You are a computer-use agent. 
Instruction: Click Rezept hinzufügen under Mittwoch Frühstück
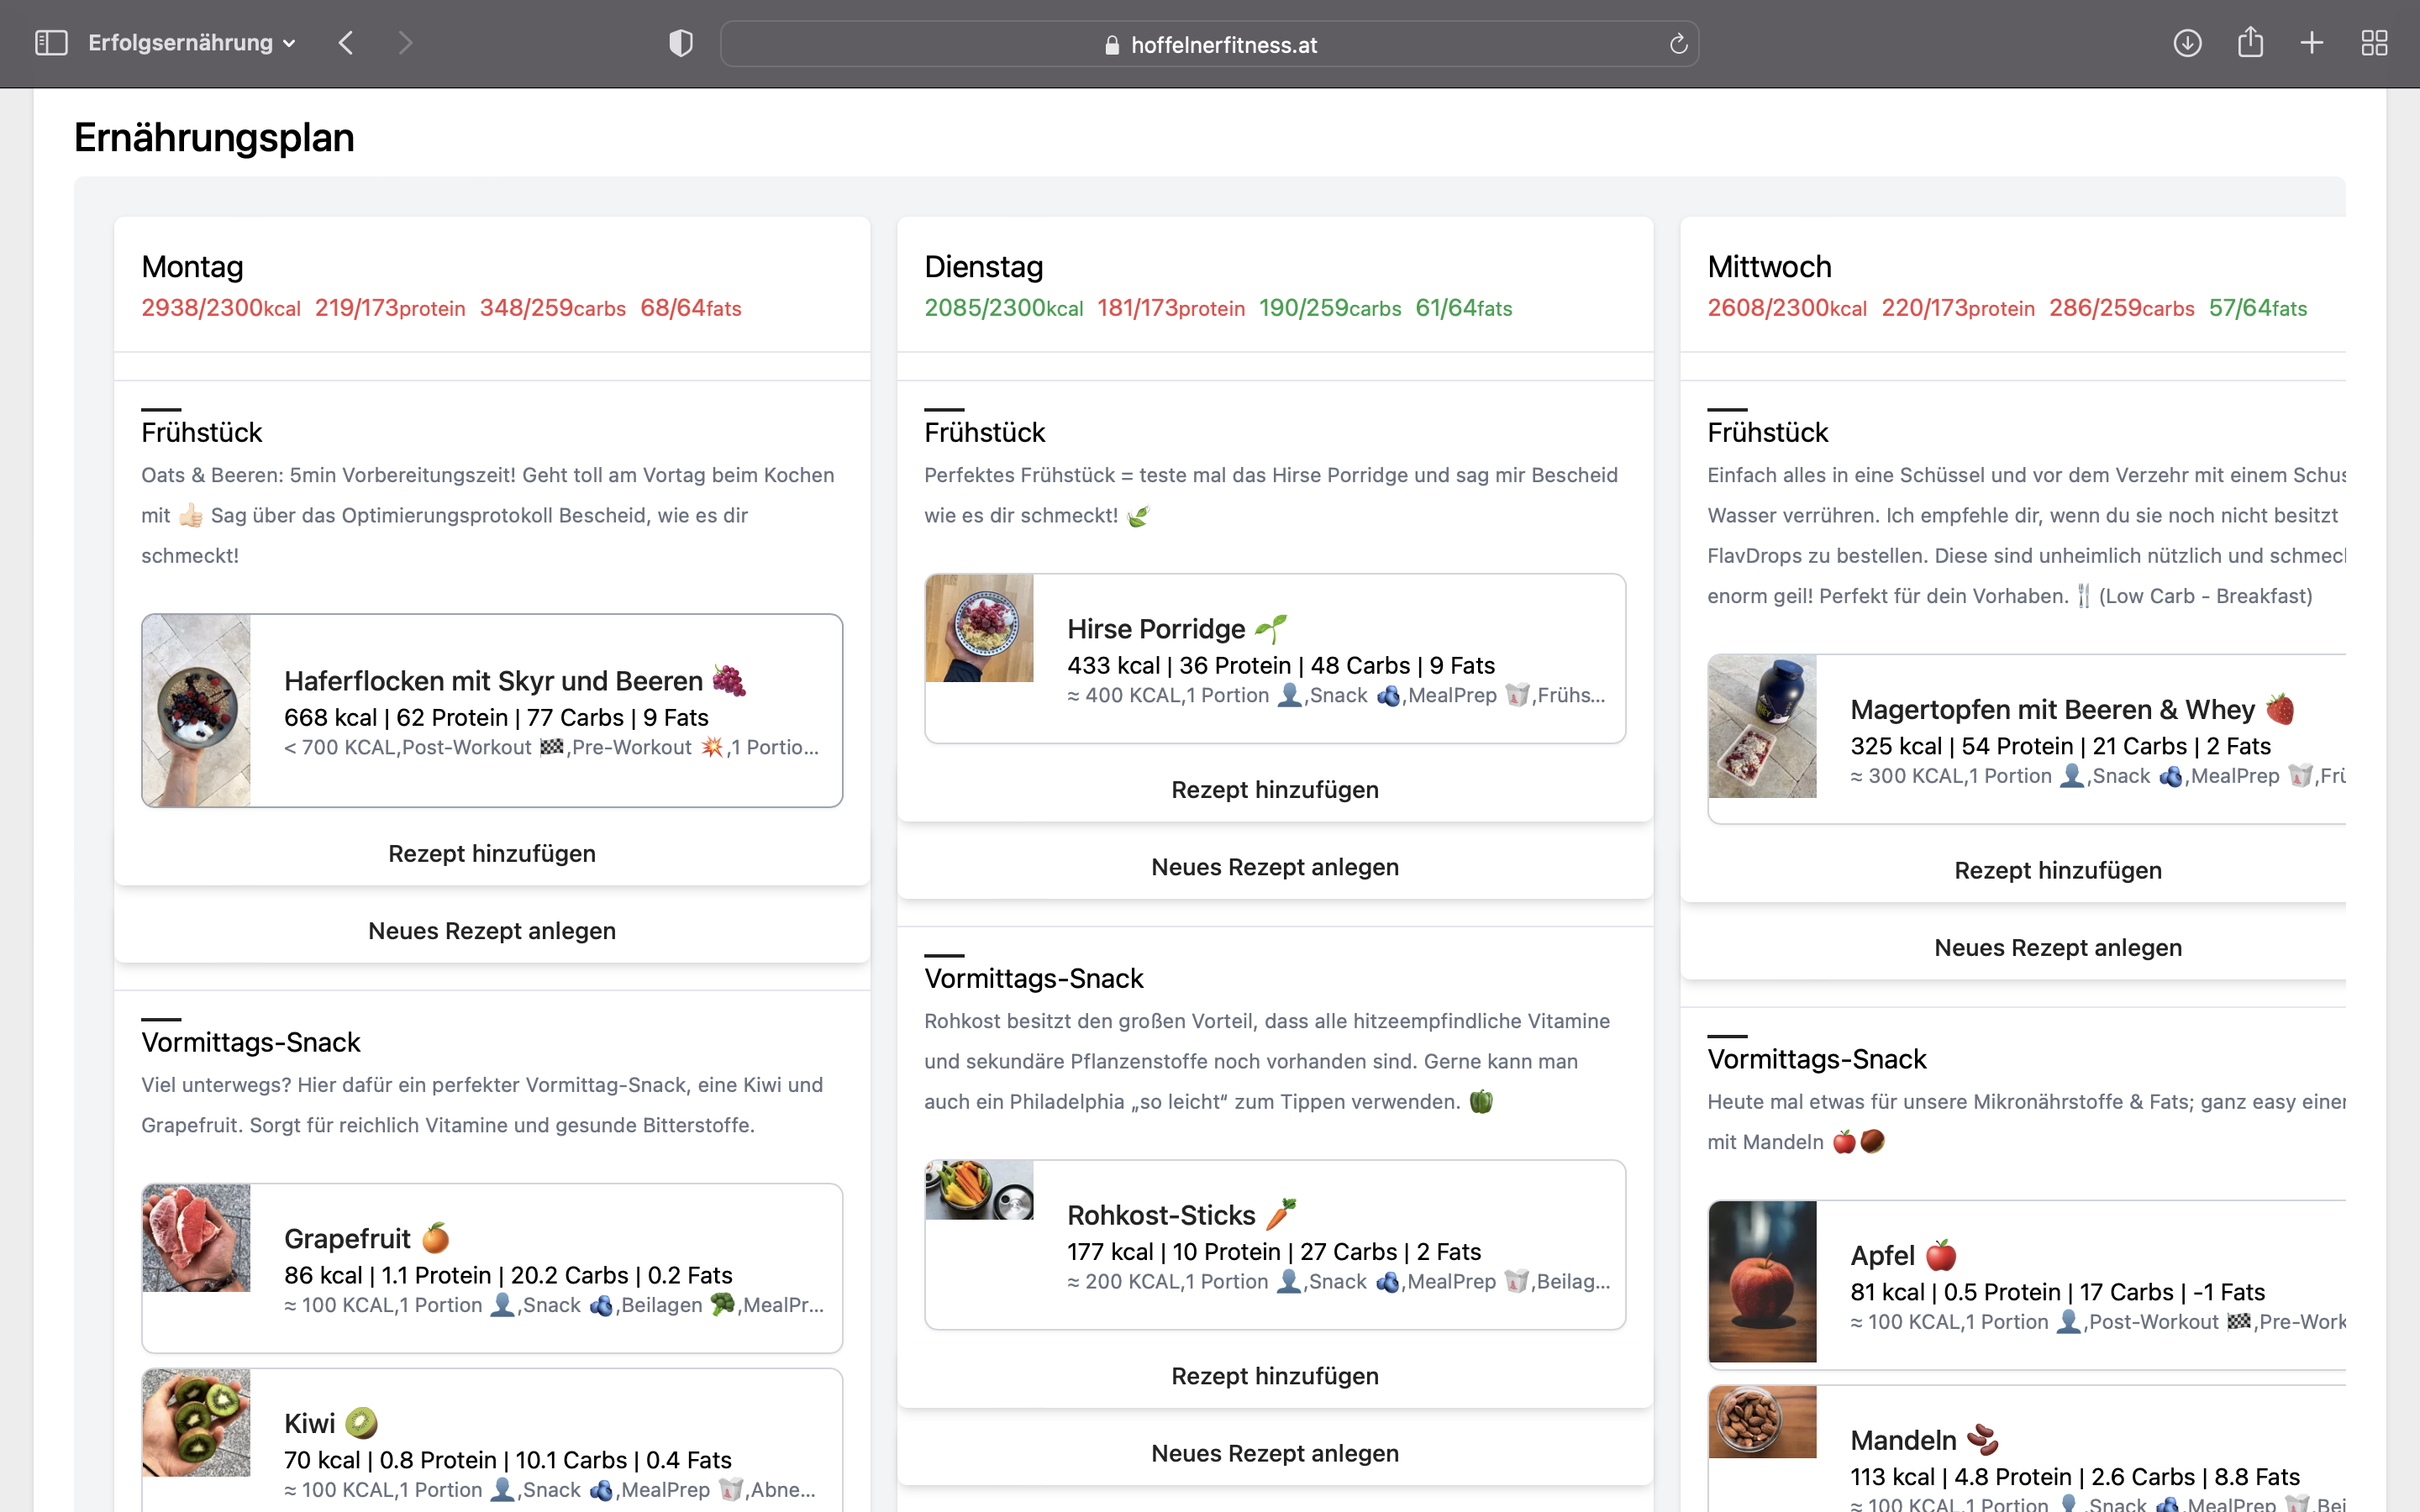click(x=2058, y=870)
